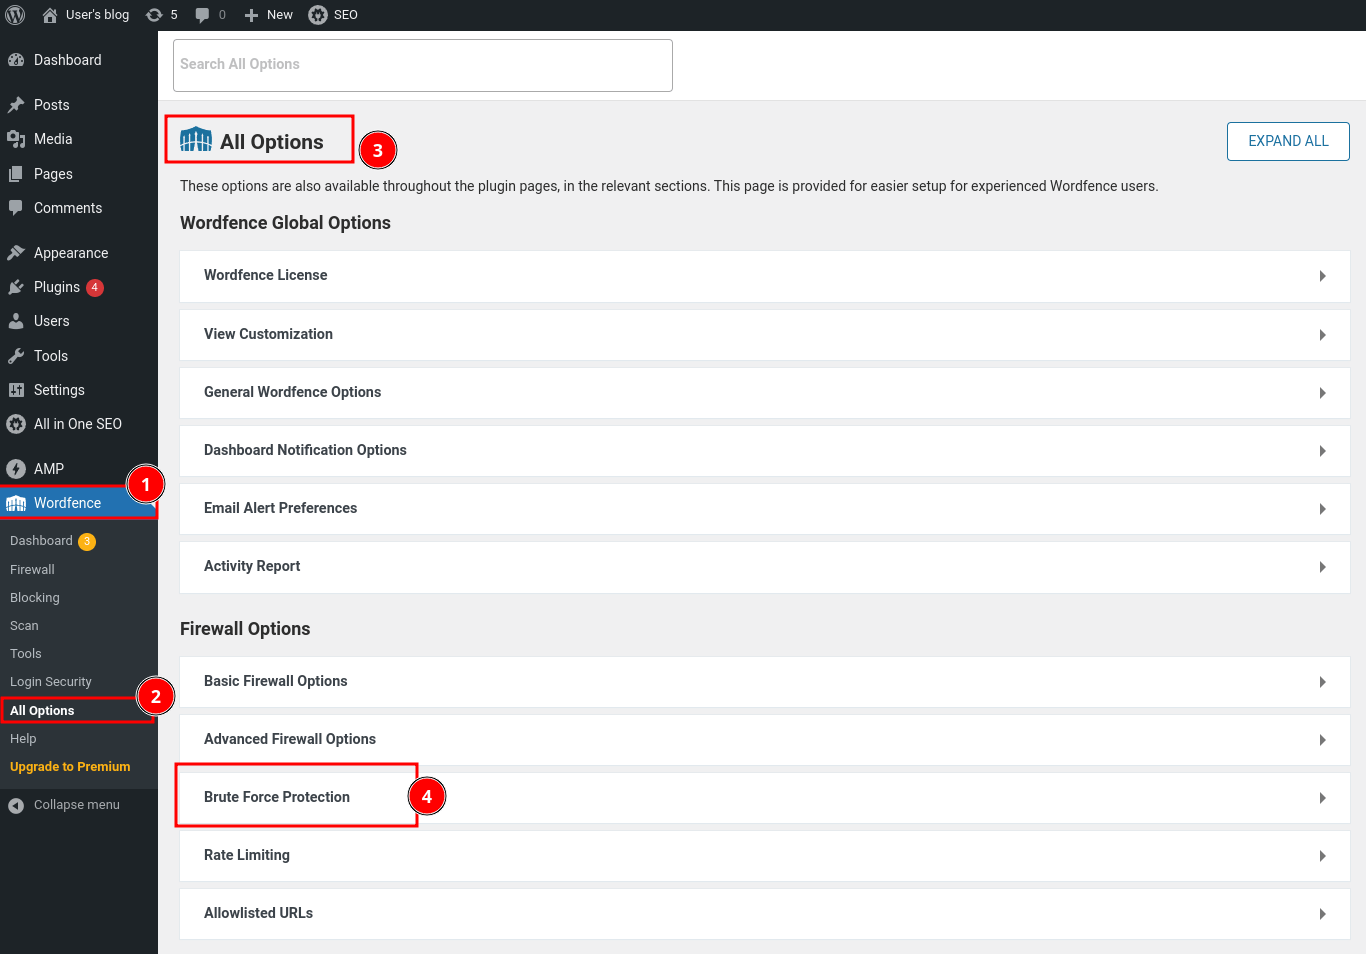
Task: Click the All in One SEO gear icon in sidebar
Action: [16, 424]
